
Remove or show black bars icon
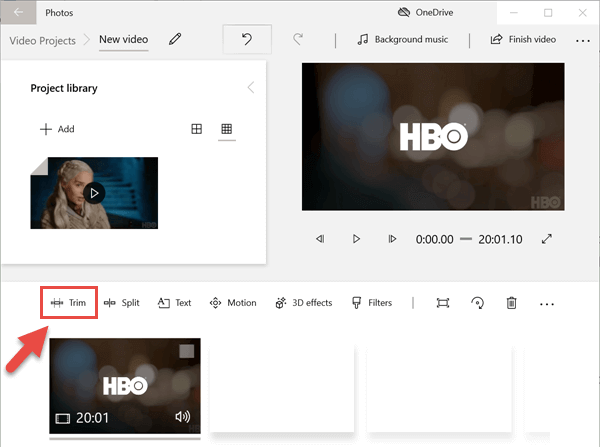443,303
